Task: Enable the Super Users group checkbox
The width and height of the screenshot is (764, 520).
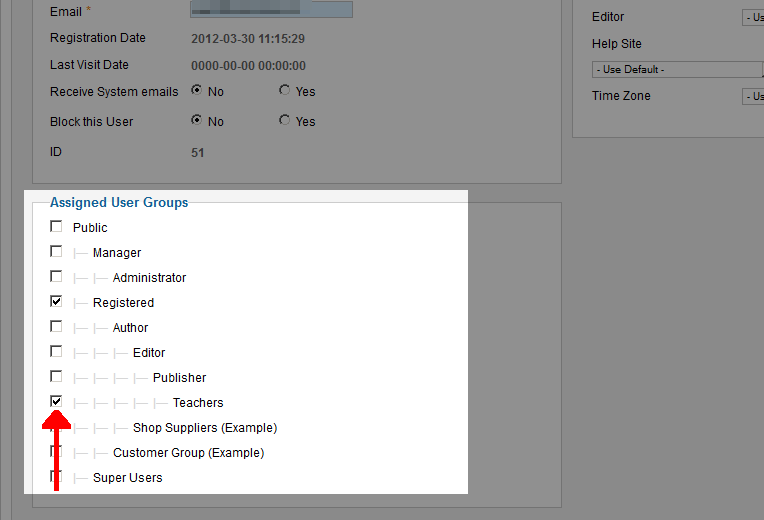Action: tap(56, 477)
